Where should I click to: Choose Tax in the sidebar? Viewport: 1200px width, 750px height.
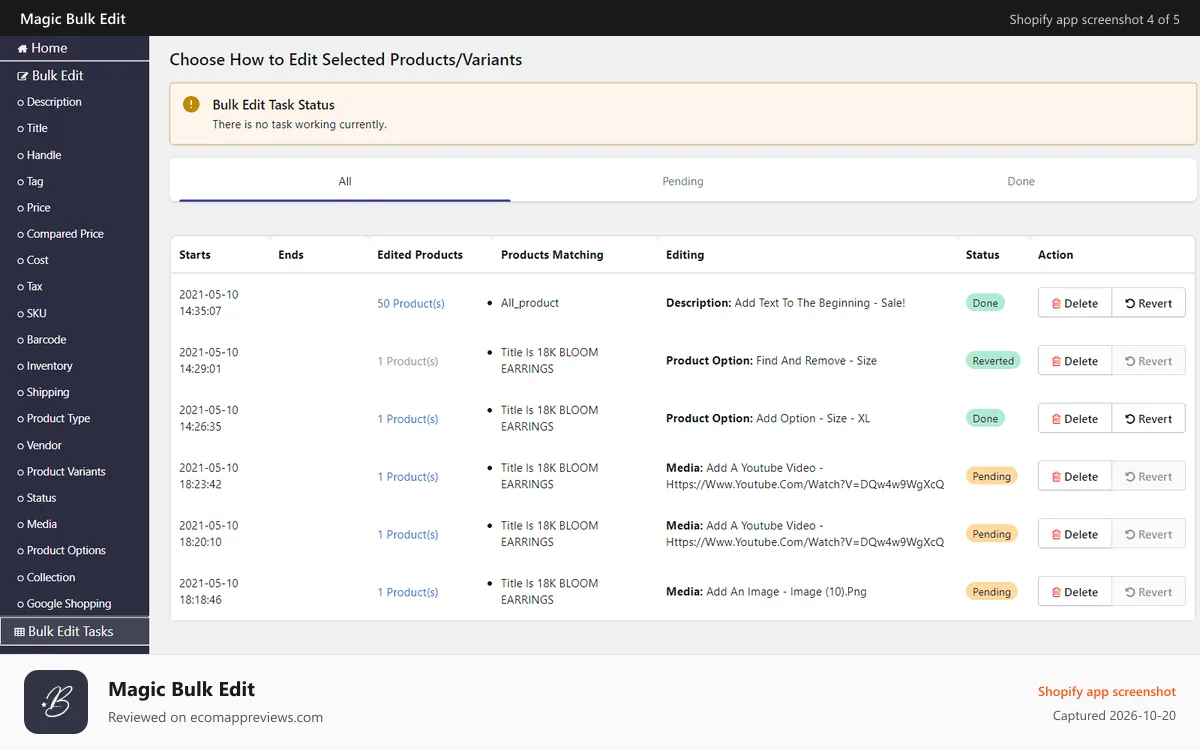(x=30, y=286)
